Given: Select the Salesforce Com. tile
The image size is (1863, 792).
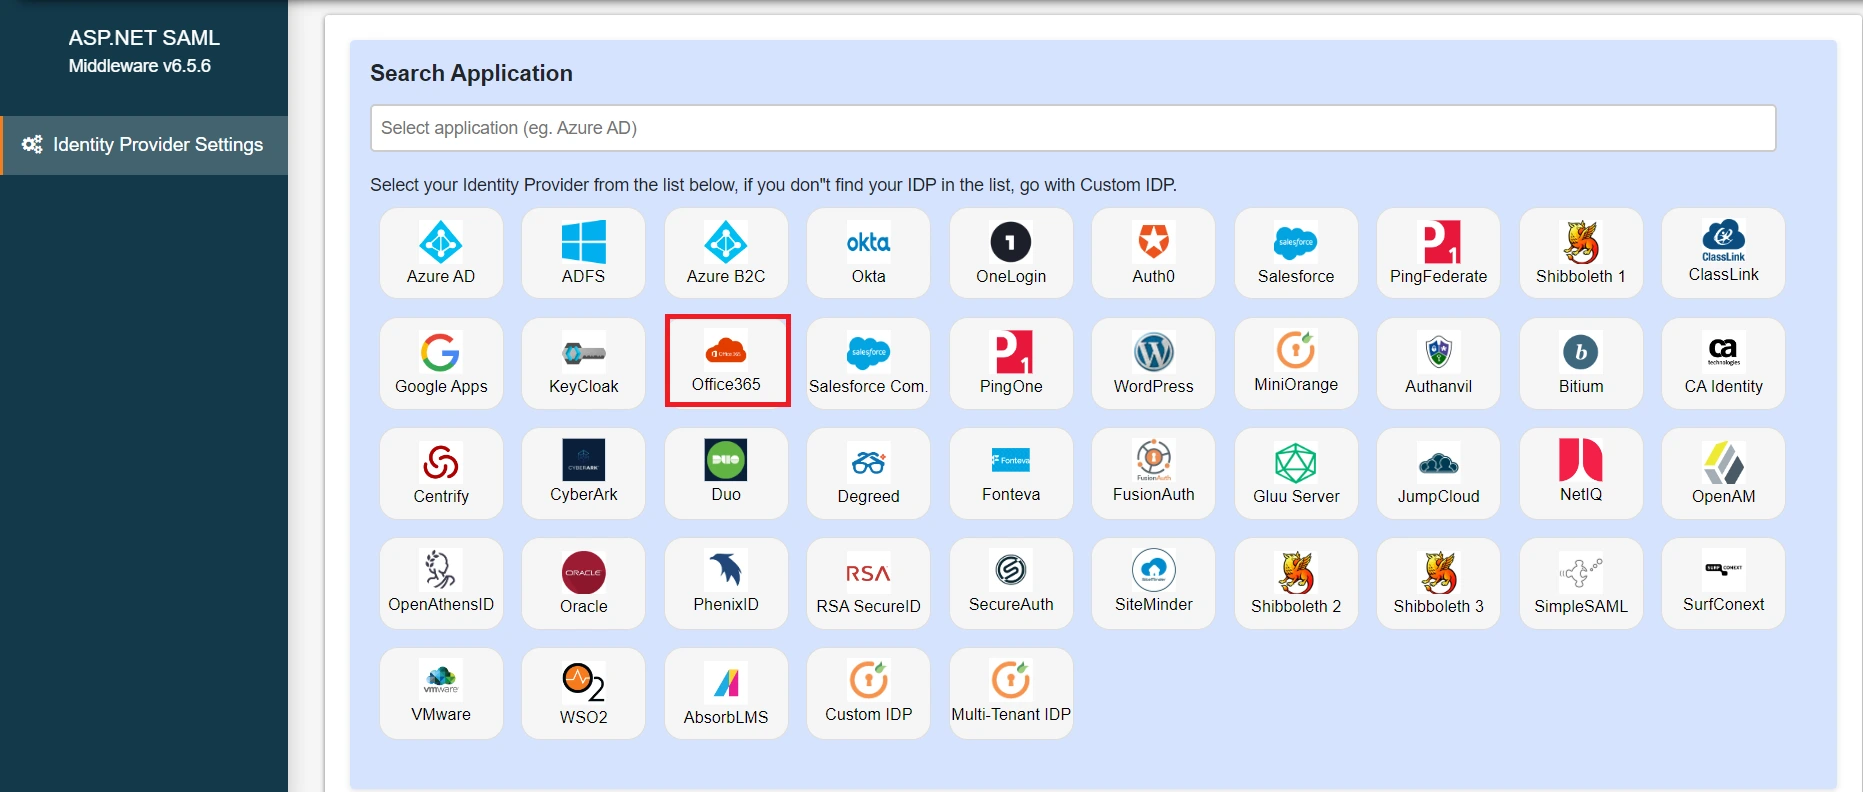Looking at the screenshot, I should [868, 363].
